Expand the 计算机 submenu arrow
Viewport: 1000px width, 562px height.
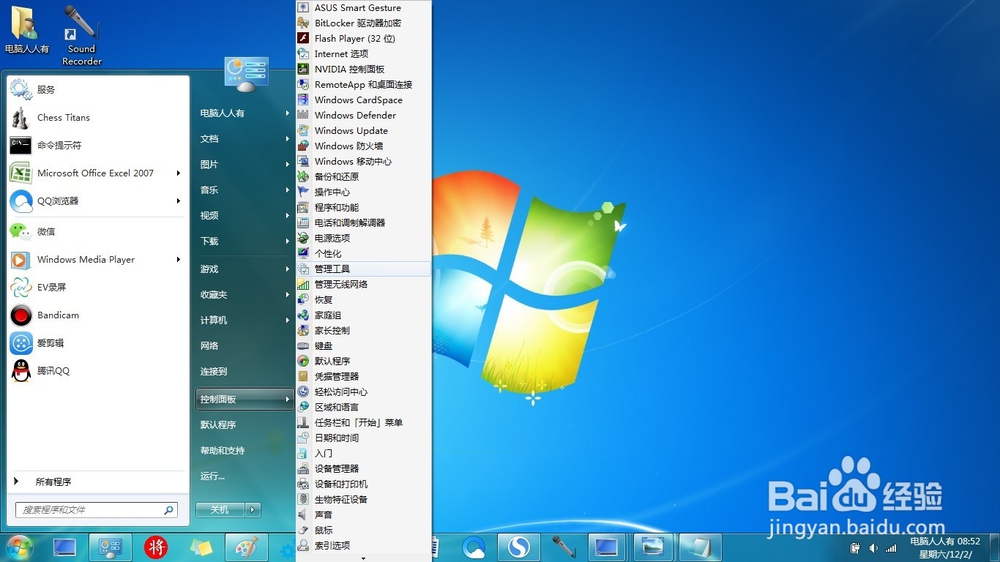pyautogui.click(x=287, y=320)
